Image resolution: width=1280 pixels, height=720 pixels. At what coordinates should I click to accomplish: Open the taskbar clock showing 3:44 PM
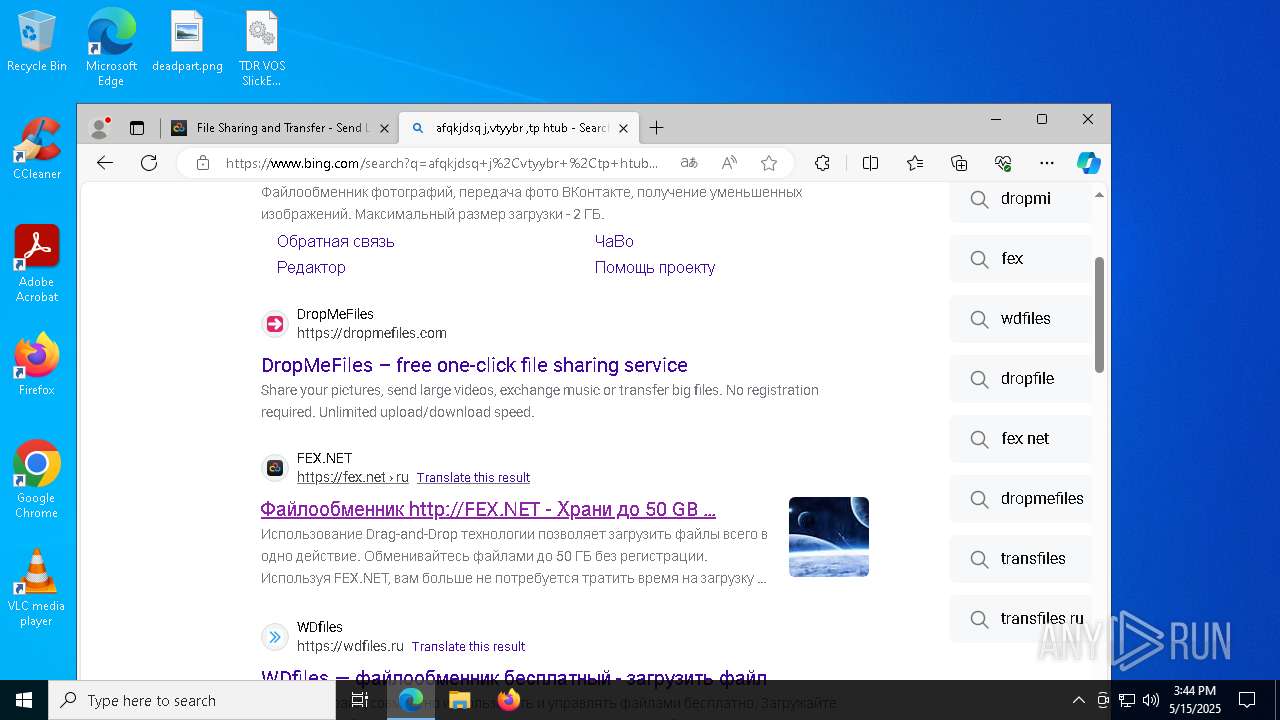1195,700
